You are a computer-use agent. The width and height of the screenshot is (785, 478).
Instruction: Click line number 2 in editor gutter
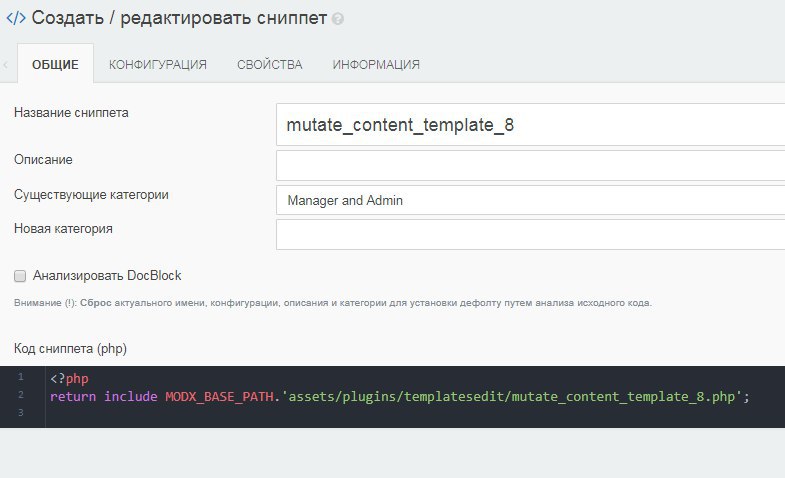pyautogui.click(x=20, y=396)
